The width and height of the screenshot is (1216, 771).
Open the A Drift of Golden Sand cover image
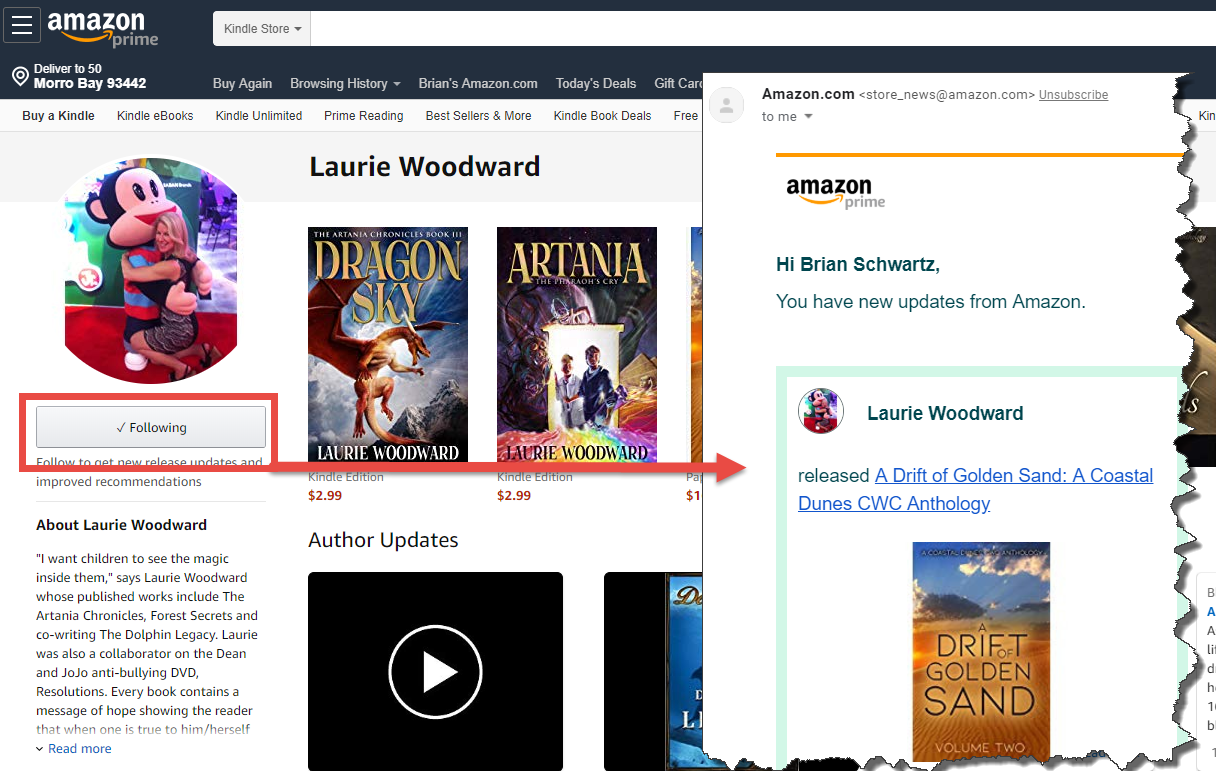coord(981,651)
